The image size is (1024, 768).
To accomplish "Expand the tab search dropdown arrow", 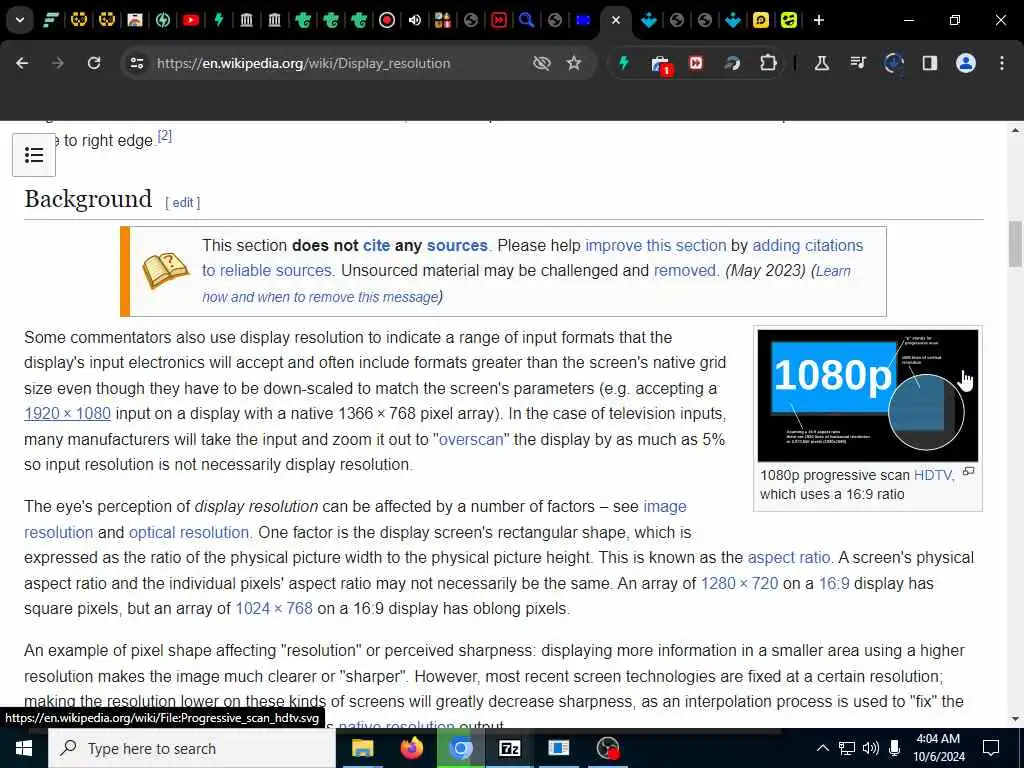I will point(20,20).
